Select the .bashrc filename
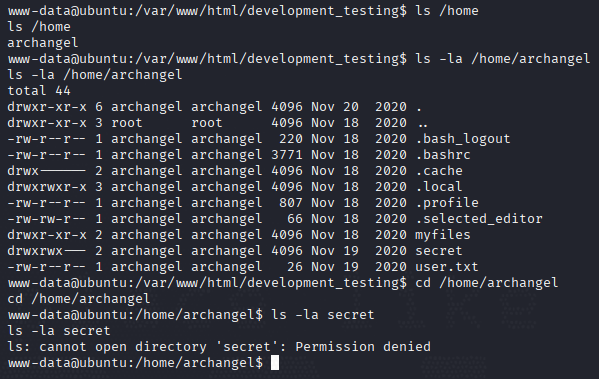 click(443, 154)
